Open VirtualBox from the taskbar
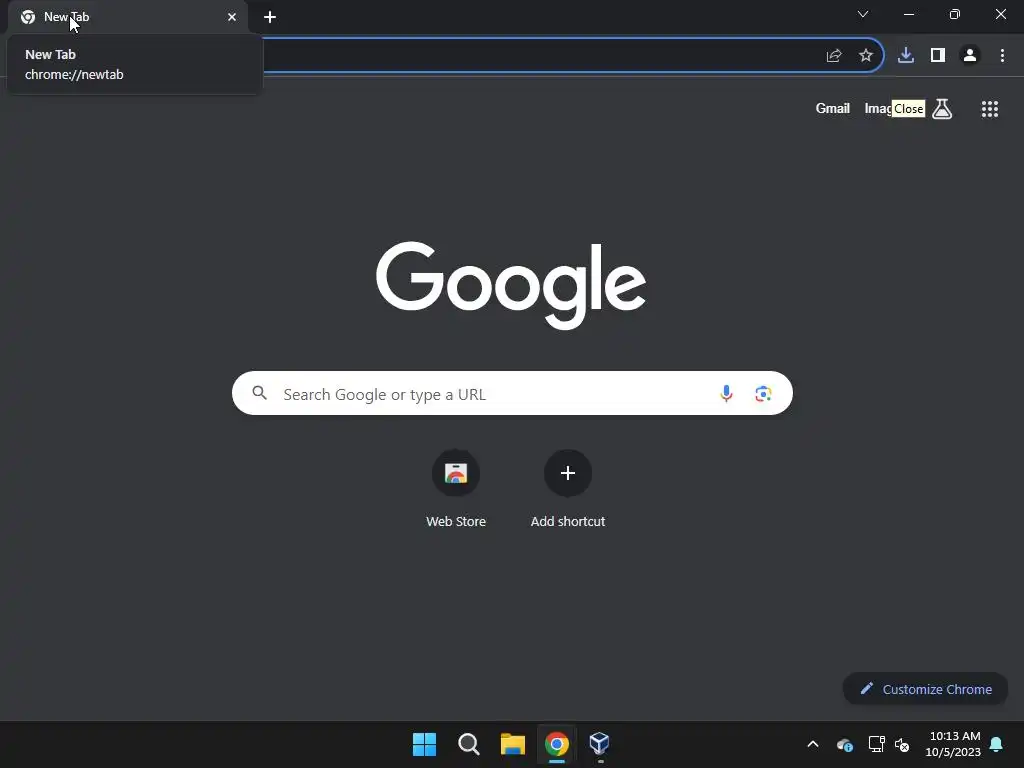This screenshot has width=1024, height=768. [x=600, y=743]
